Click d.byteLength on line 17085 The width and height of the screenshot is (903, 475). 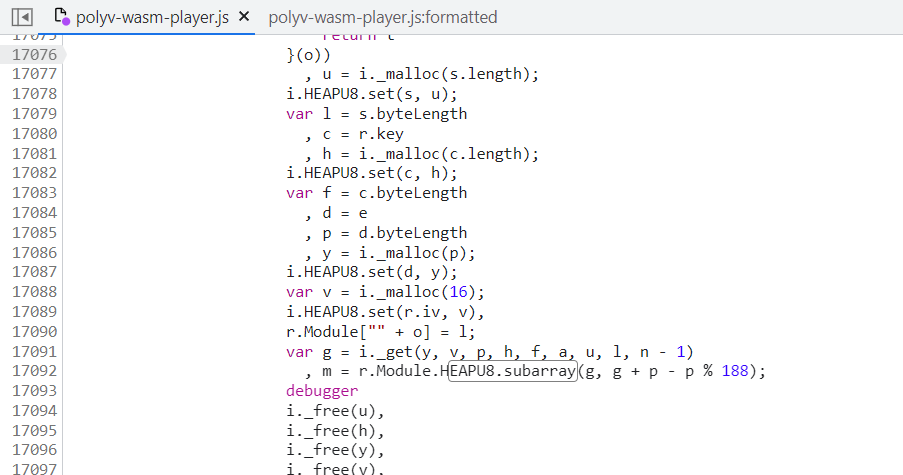[413, 233]
